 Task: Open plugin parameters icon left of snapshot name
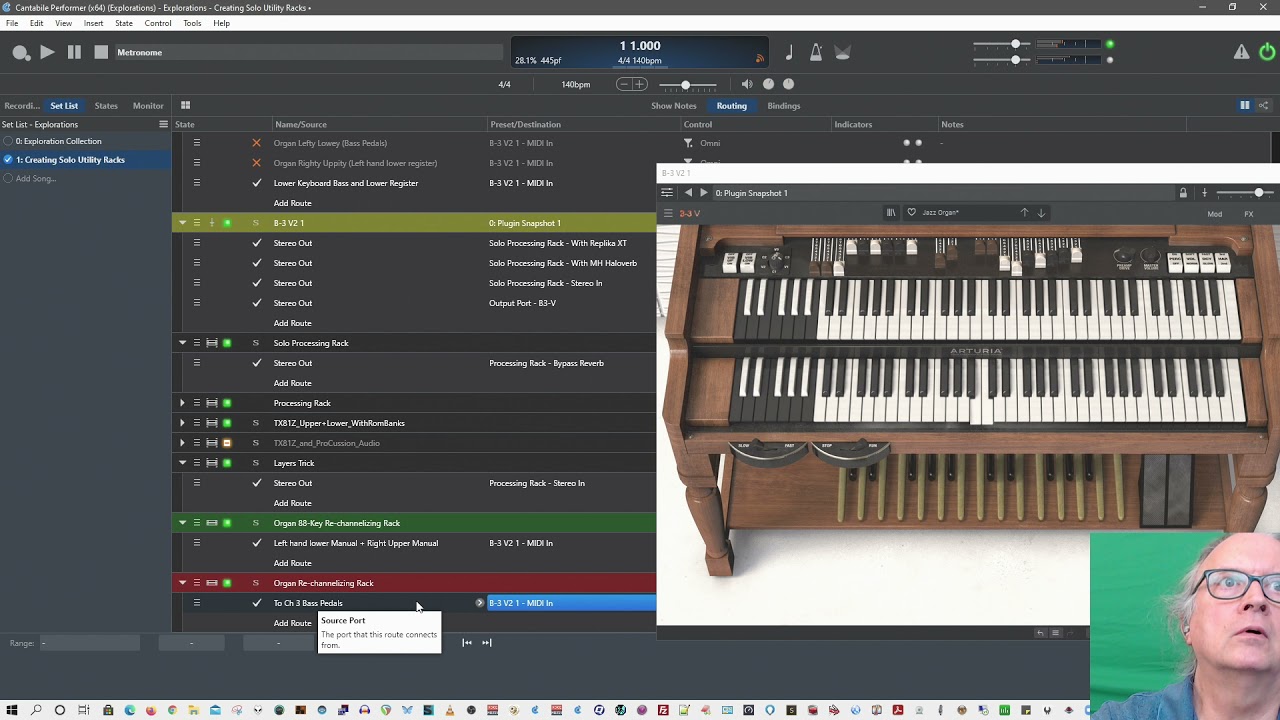click(x=667, y=193)
